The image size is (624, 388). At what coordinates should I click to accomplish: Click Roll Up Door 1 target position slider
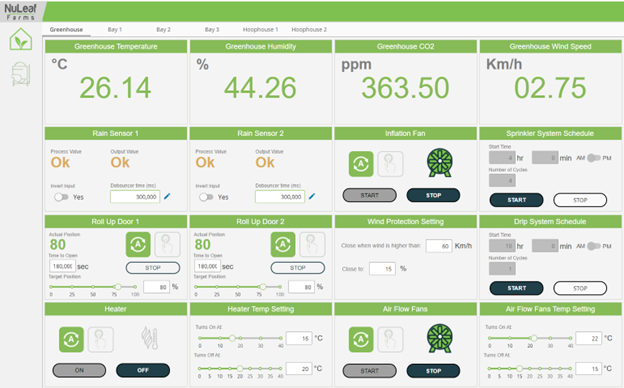(93, 287)
